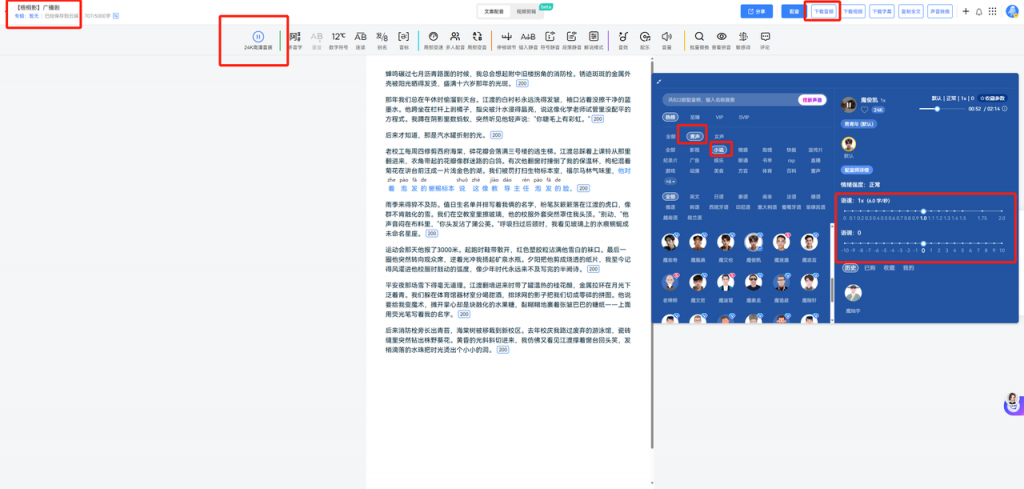Click the 捏新声音 button
This screenshot has height=489, width=1024.
812,100
